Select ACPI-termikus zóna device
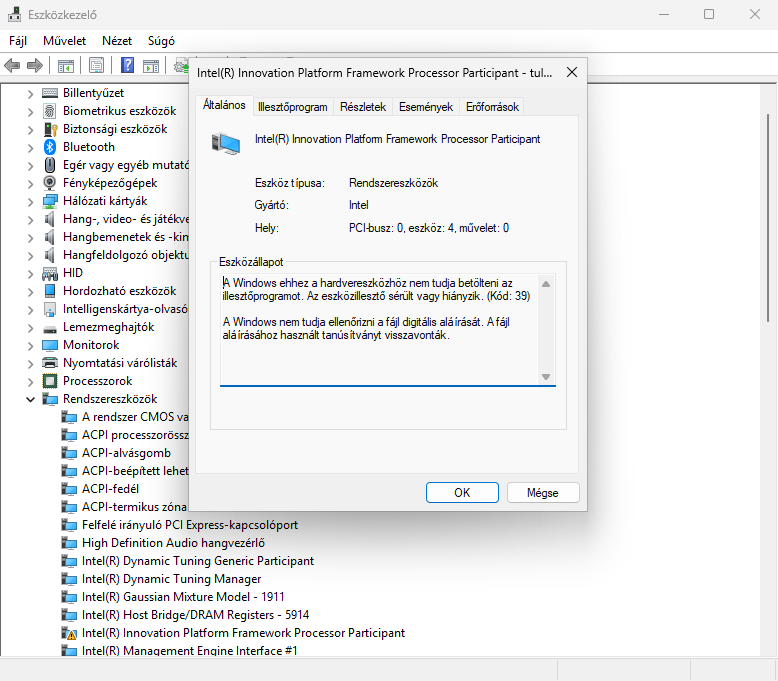Image resolution: width=778 pixels, height=681 pixels. pos(134,507)
